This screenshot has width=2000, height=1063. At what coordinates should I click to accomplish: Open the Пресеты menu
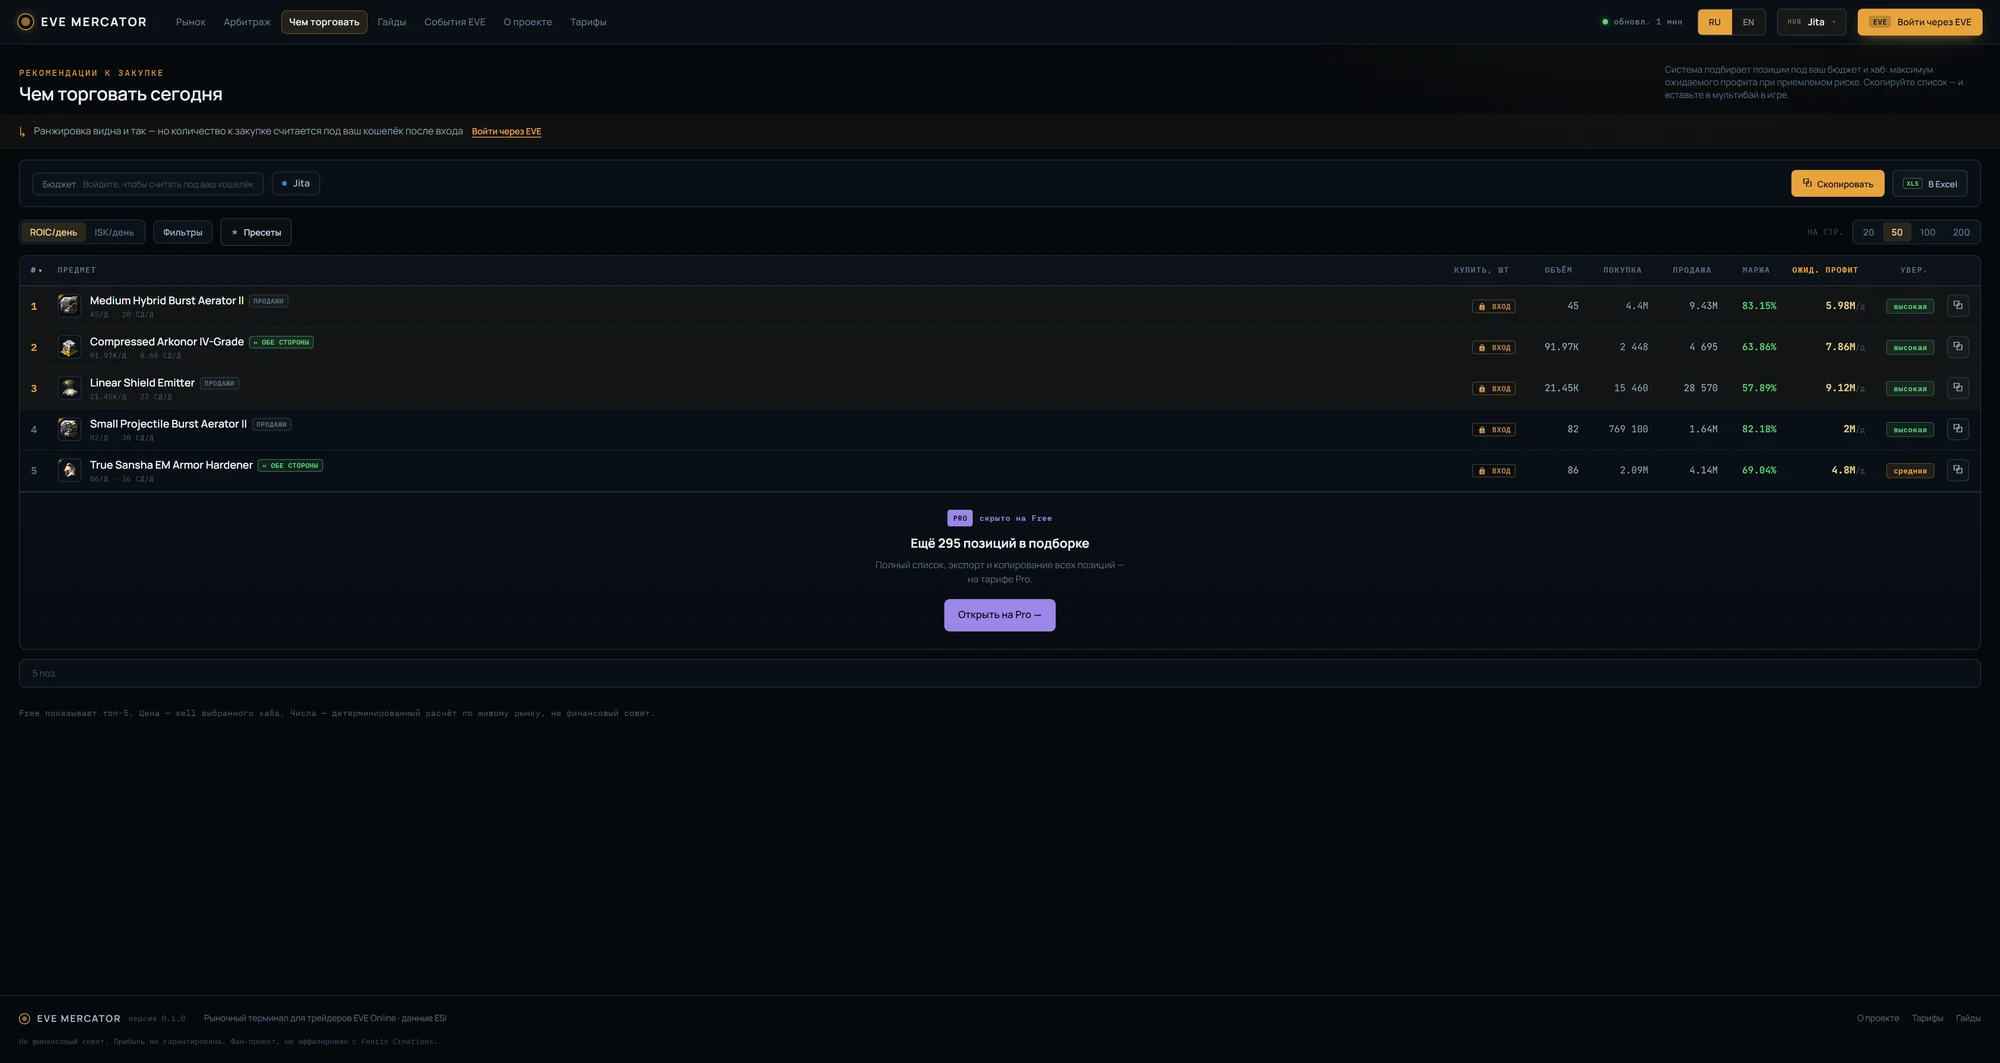[x=256, y=232]
